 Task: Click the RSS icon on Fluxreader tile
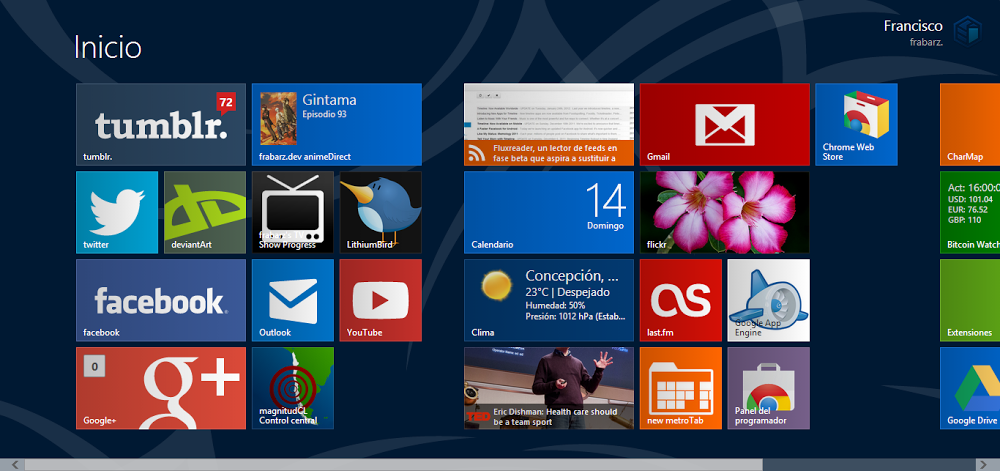tap(477, 153)
